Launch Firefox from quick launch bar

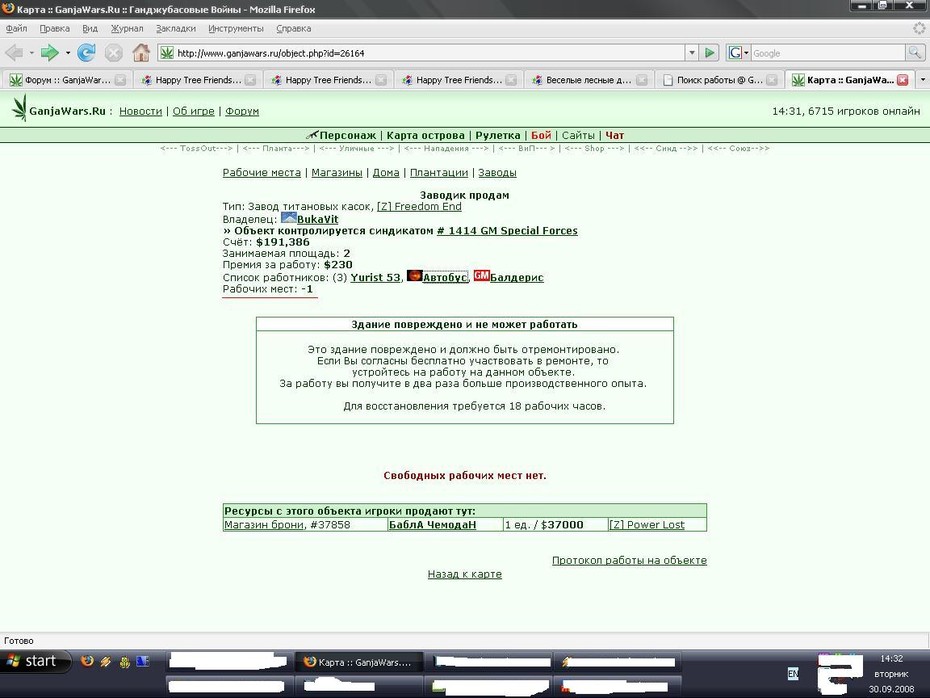point(87,661)
